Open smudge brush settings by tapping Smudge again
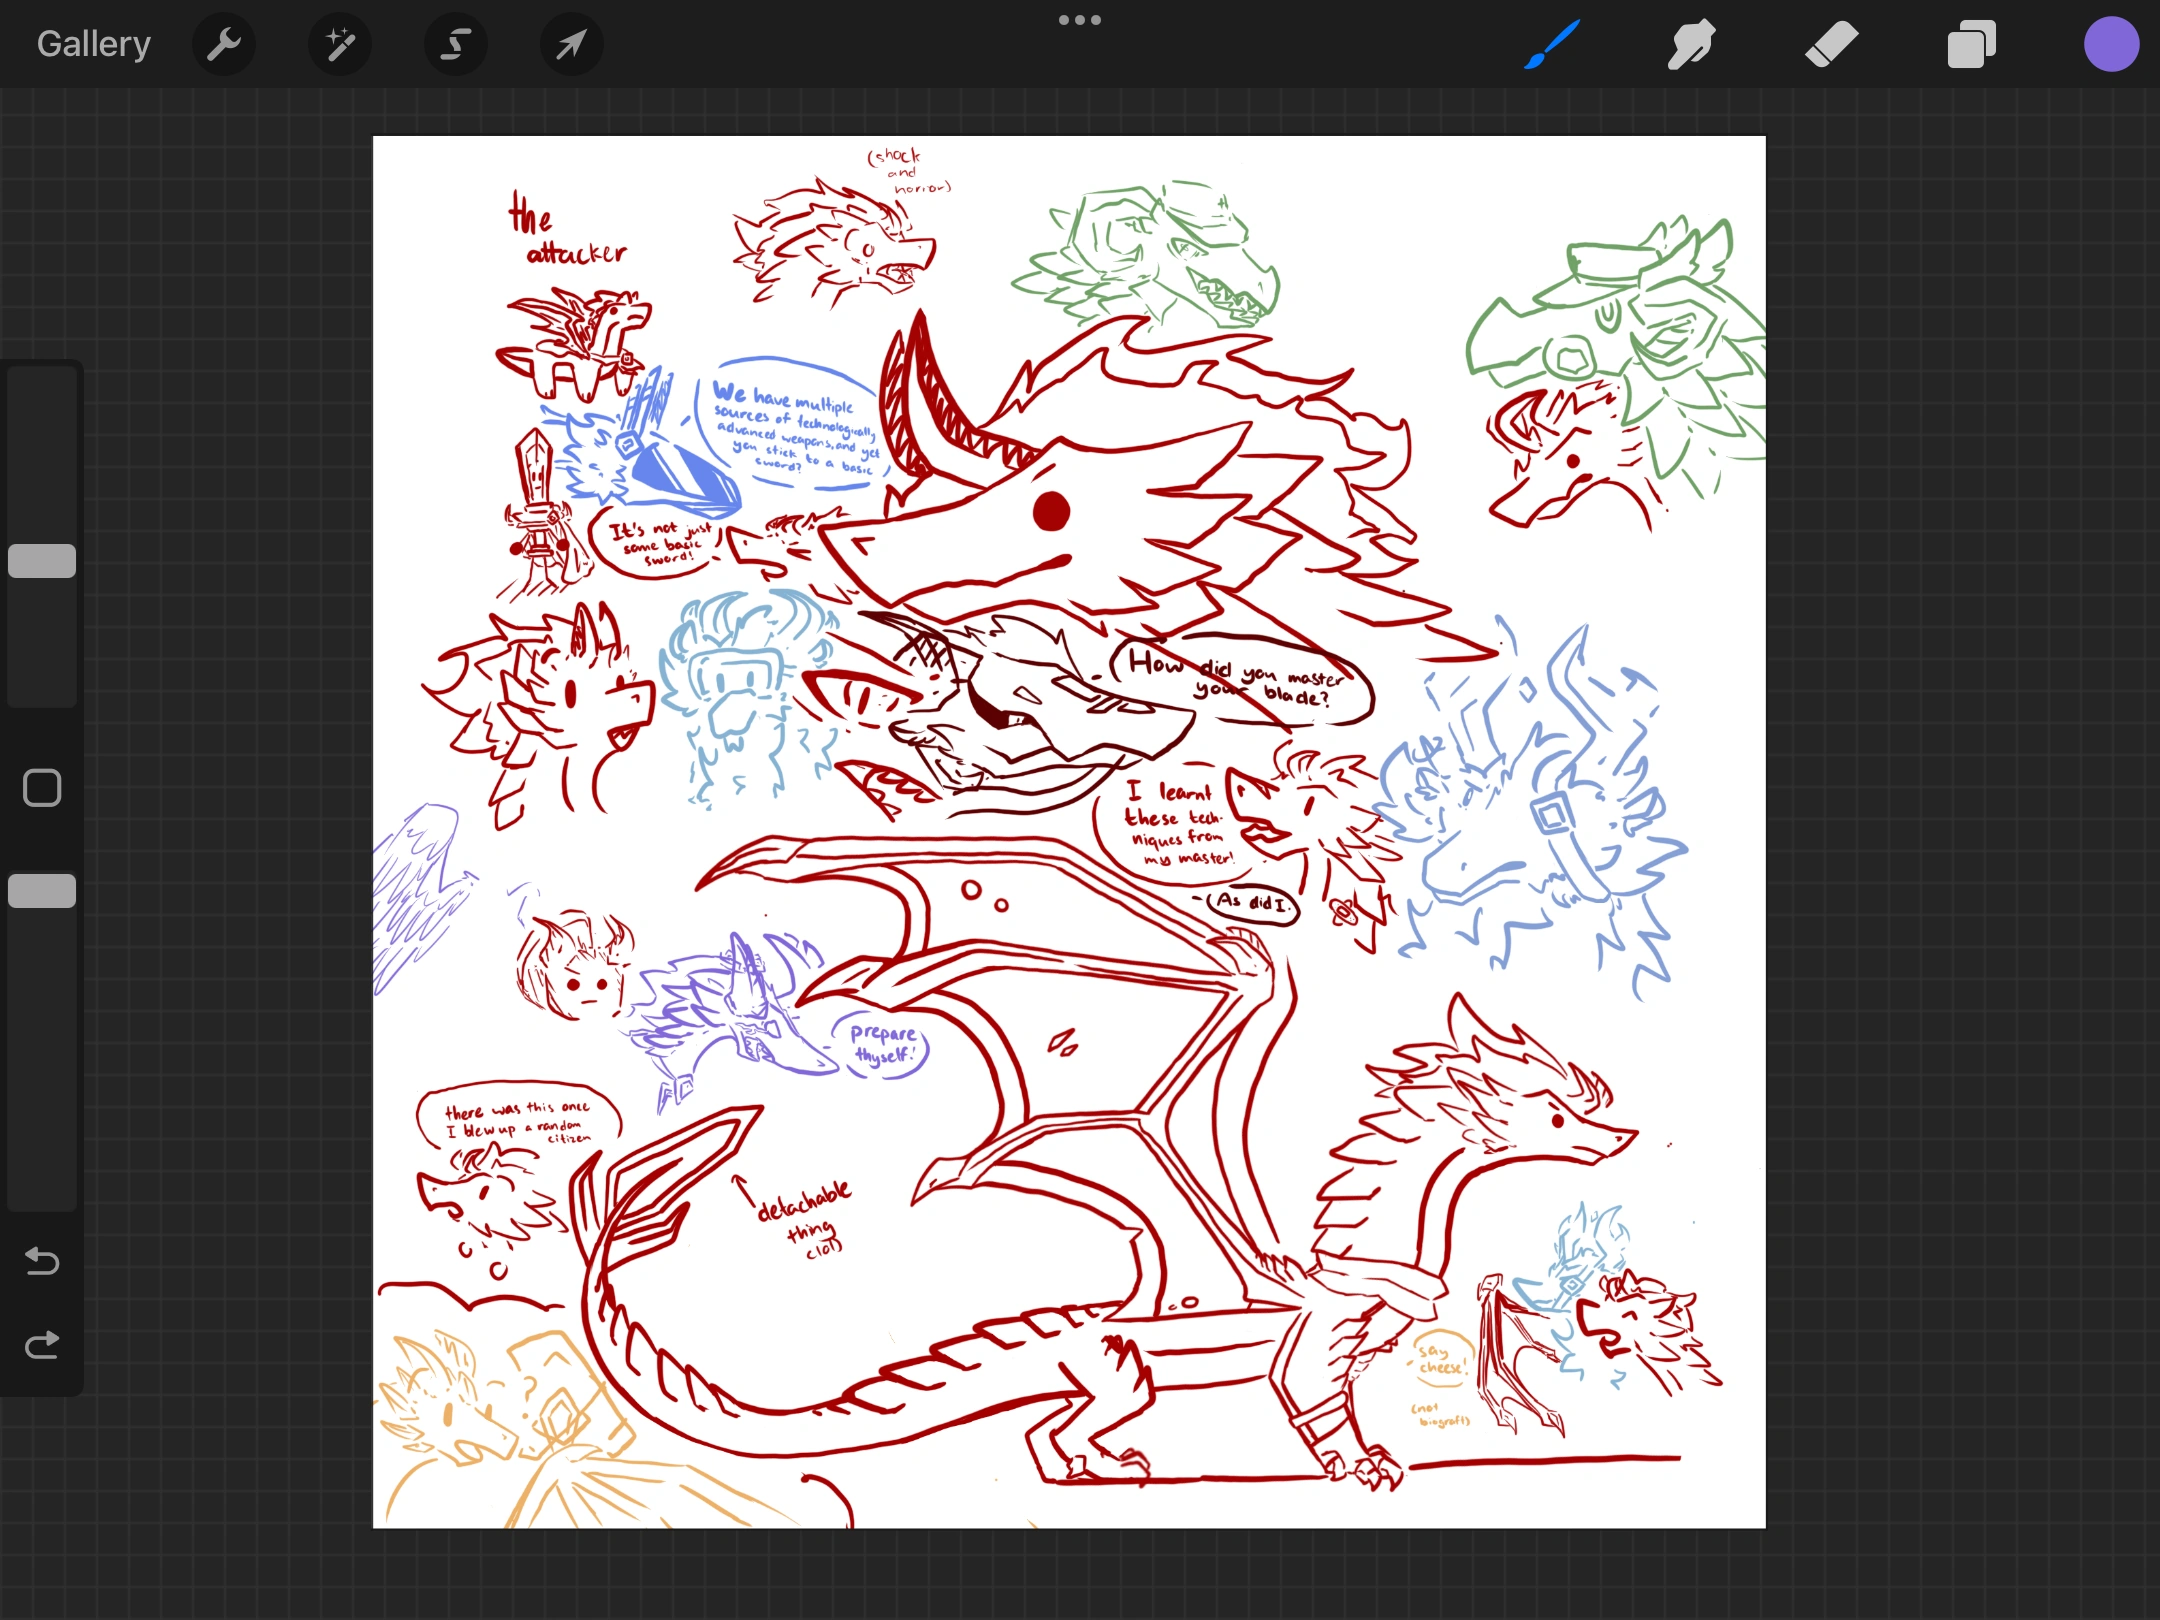This screenshot has width=2160, height=1620. point(1692,44)
